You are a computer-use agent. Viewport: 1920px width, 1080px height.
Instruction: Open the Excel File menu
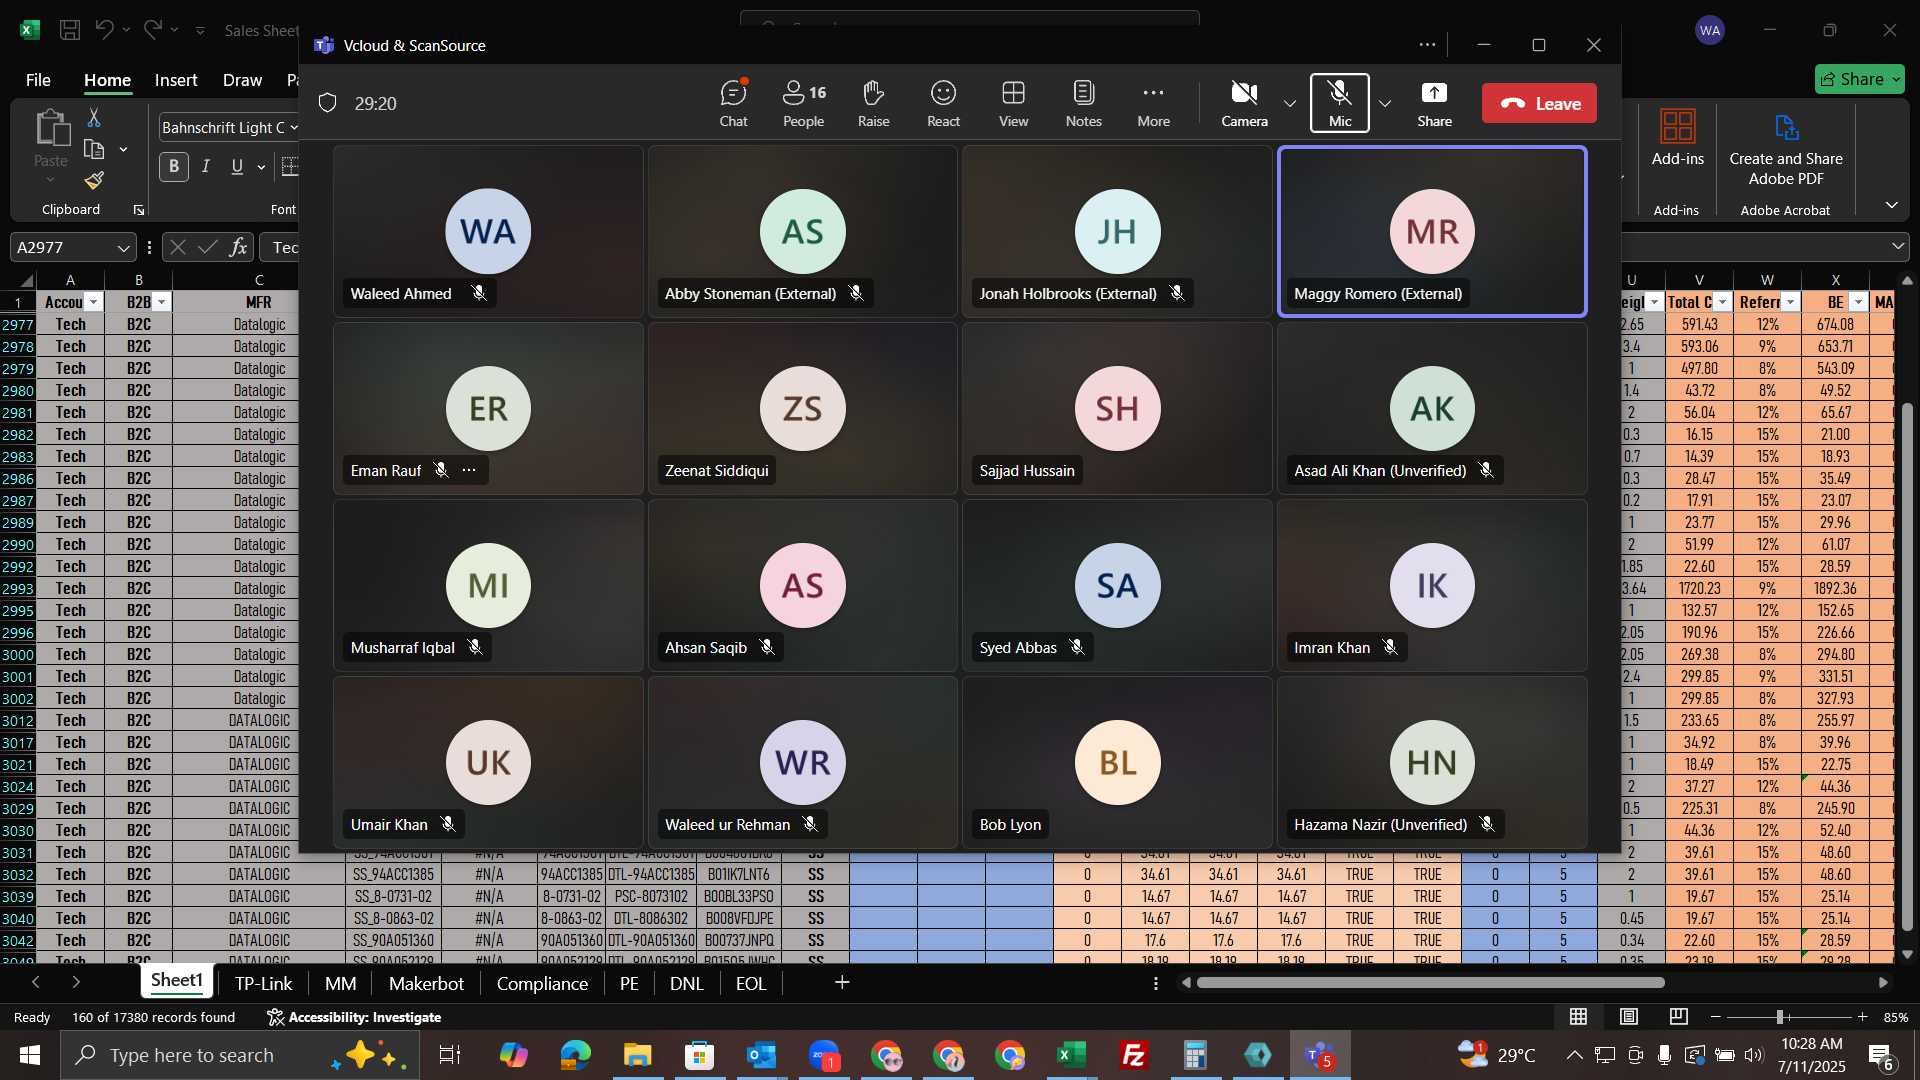[38, 80]
